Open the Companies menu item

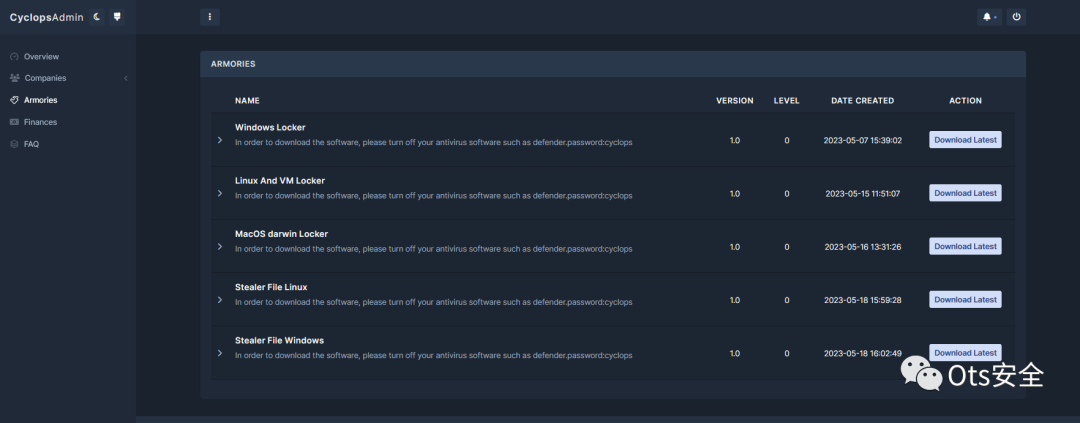[x=45, y=78]
